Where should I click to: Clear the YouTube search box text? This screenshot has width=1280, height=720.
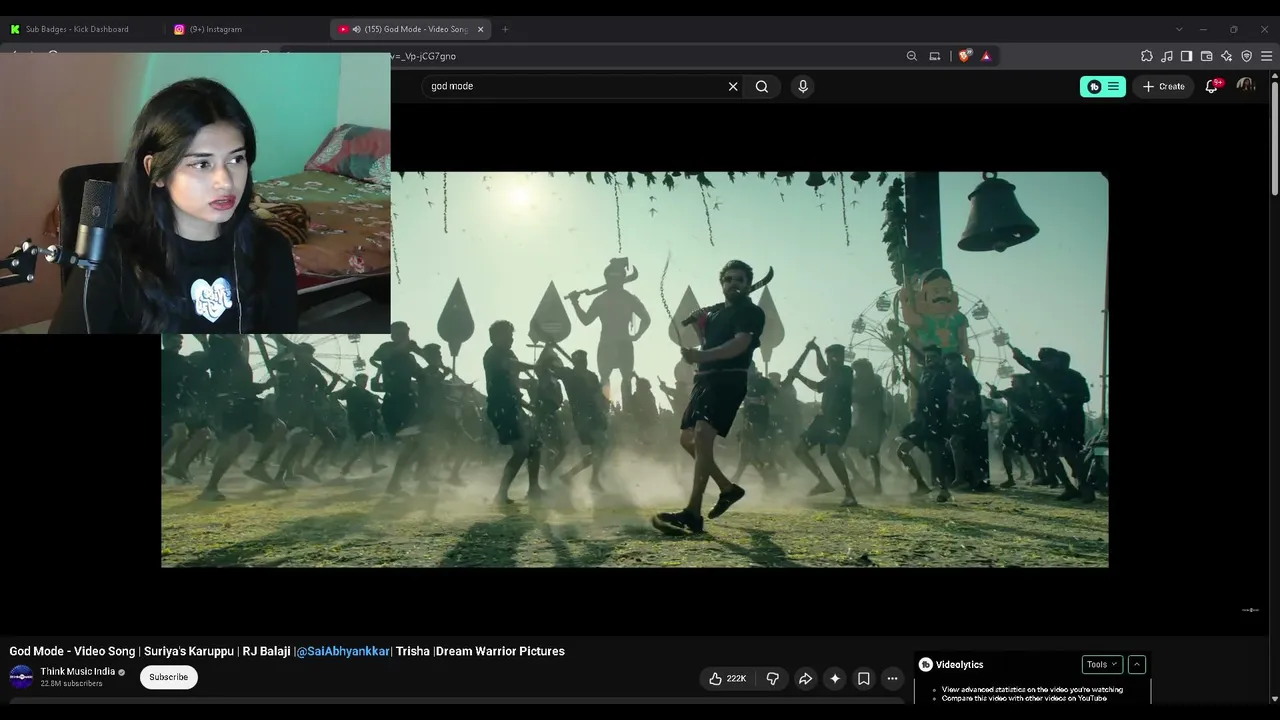coord(733,86)
